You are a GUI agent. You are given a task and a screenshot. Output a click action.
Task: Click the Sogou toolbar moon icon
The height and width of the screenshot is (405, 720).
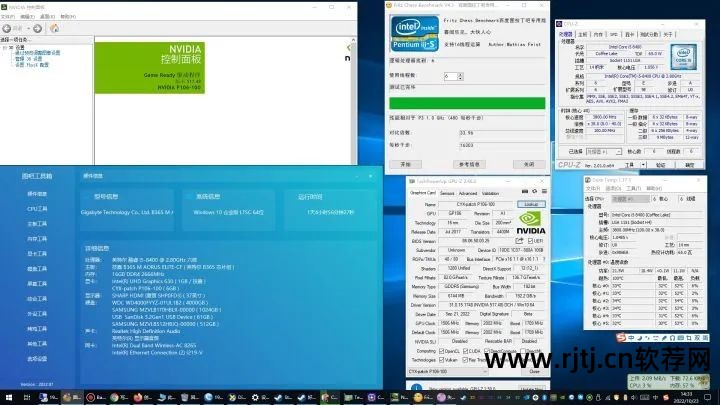[639, 338]
